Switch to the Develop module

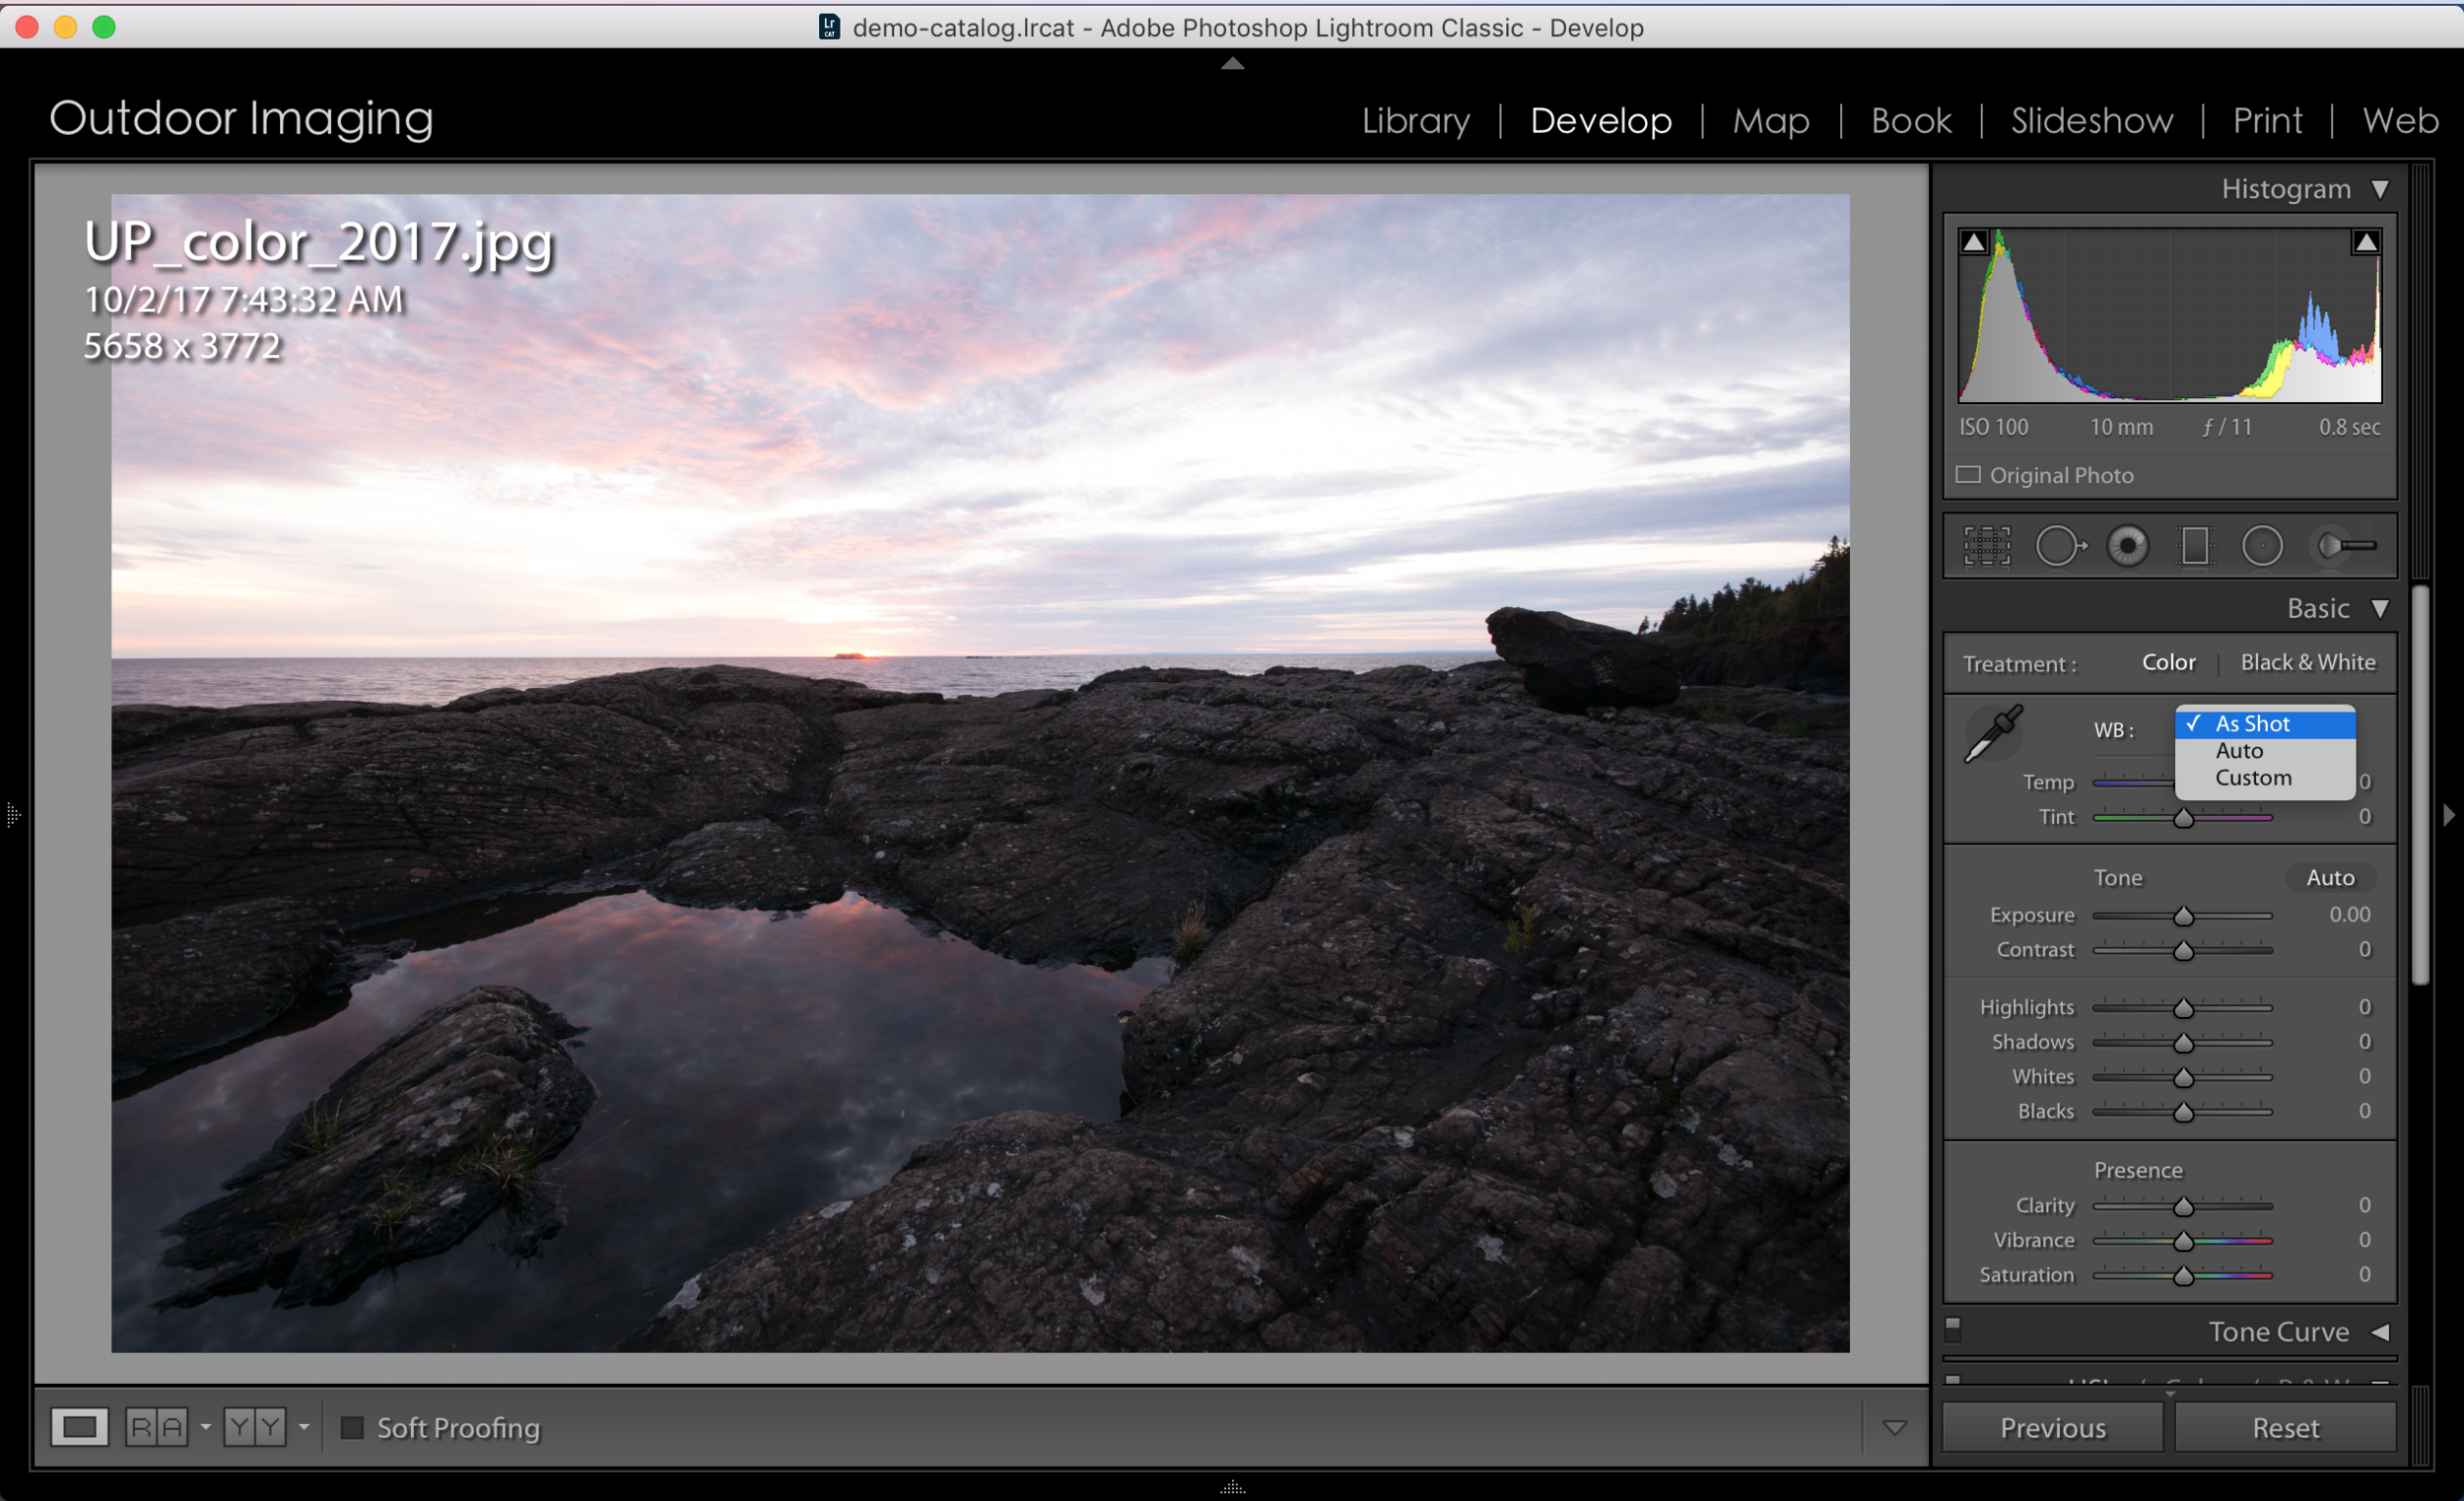point(1600,121)
